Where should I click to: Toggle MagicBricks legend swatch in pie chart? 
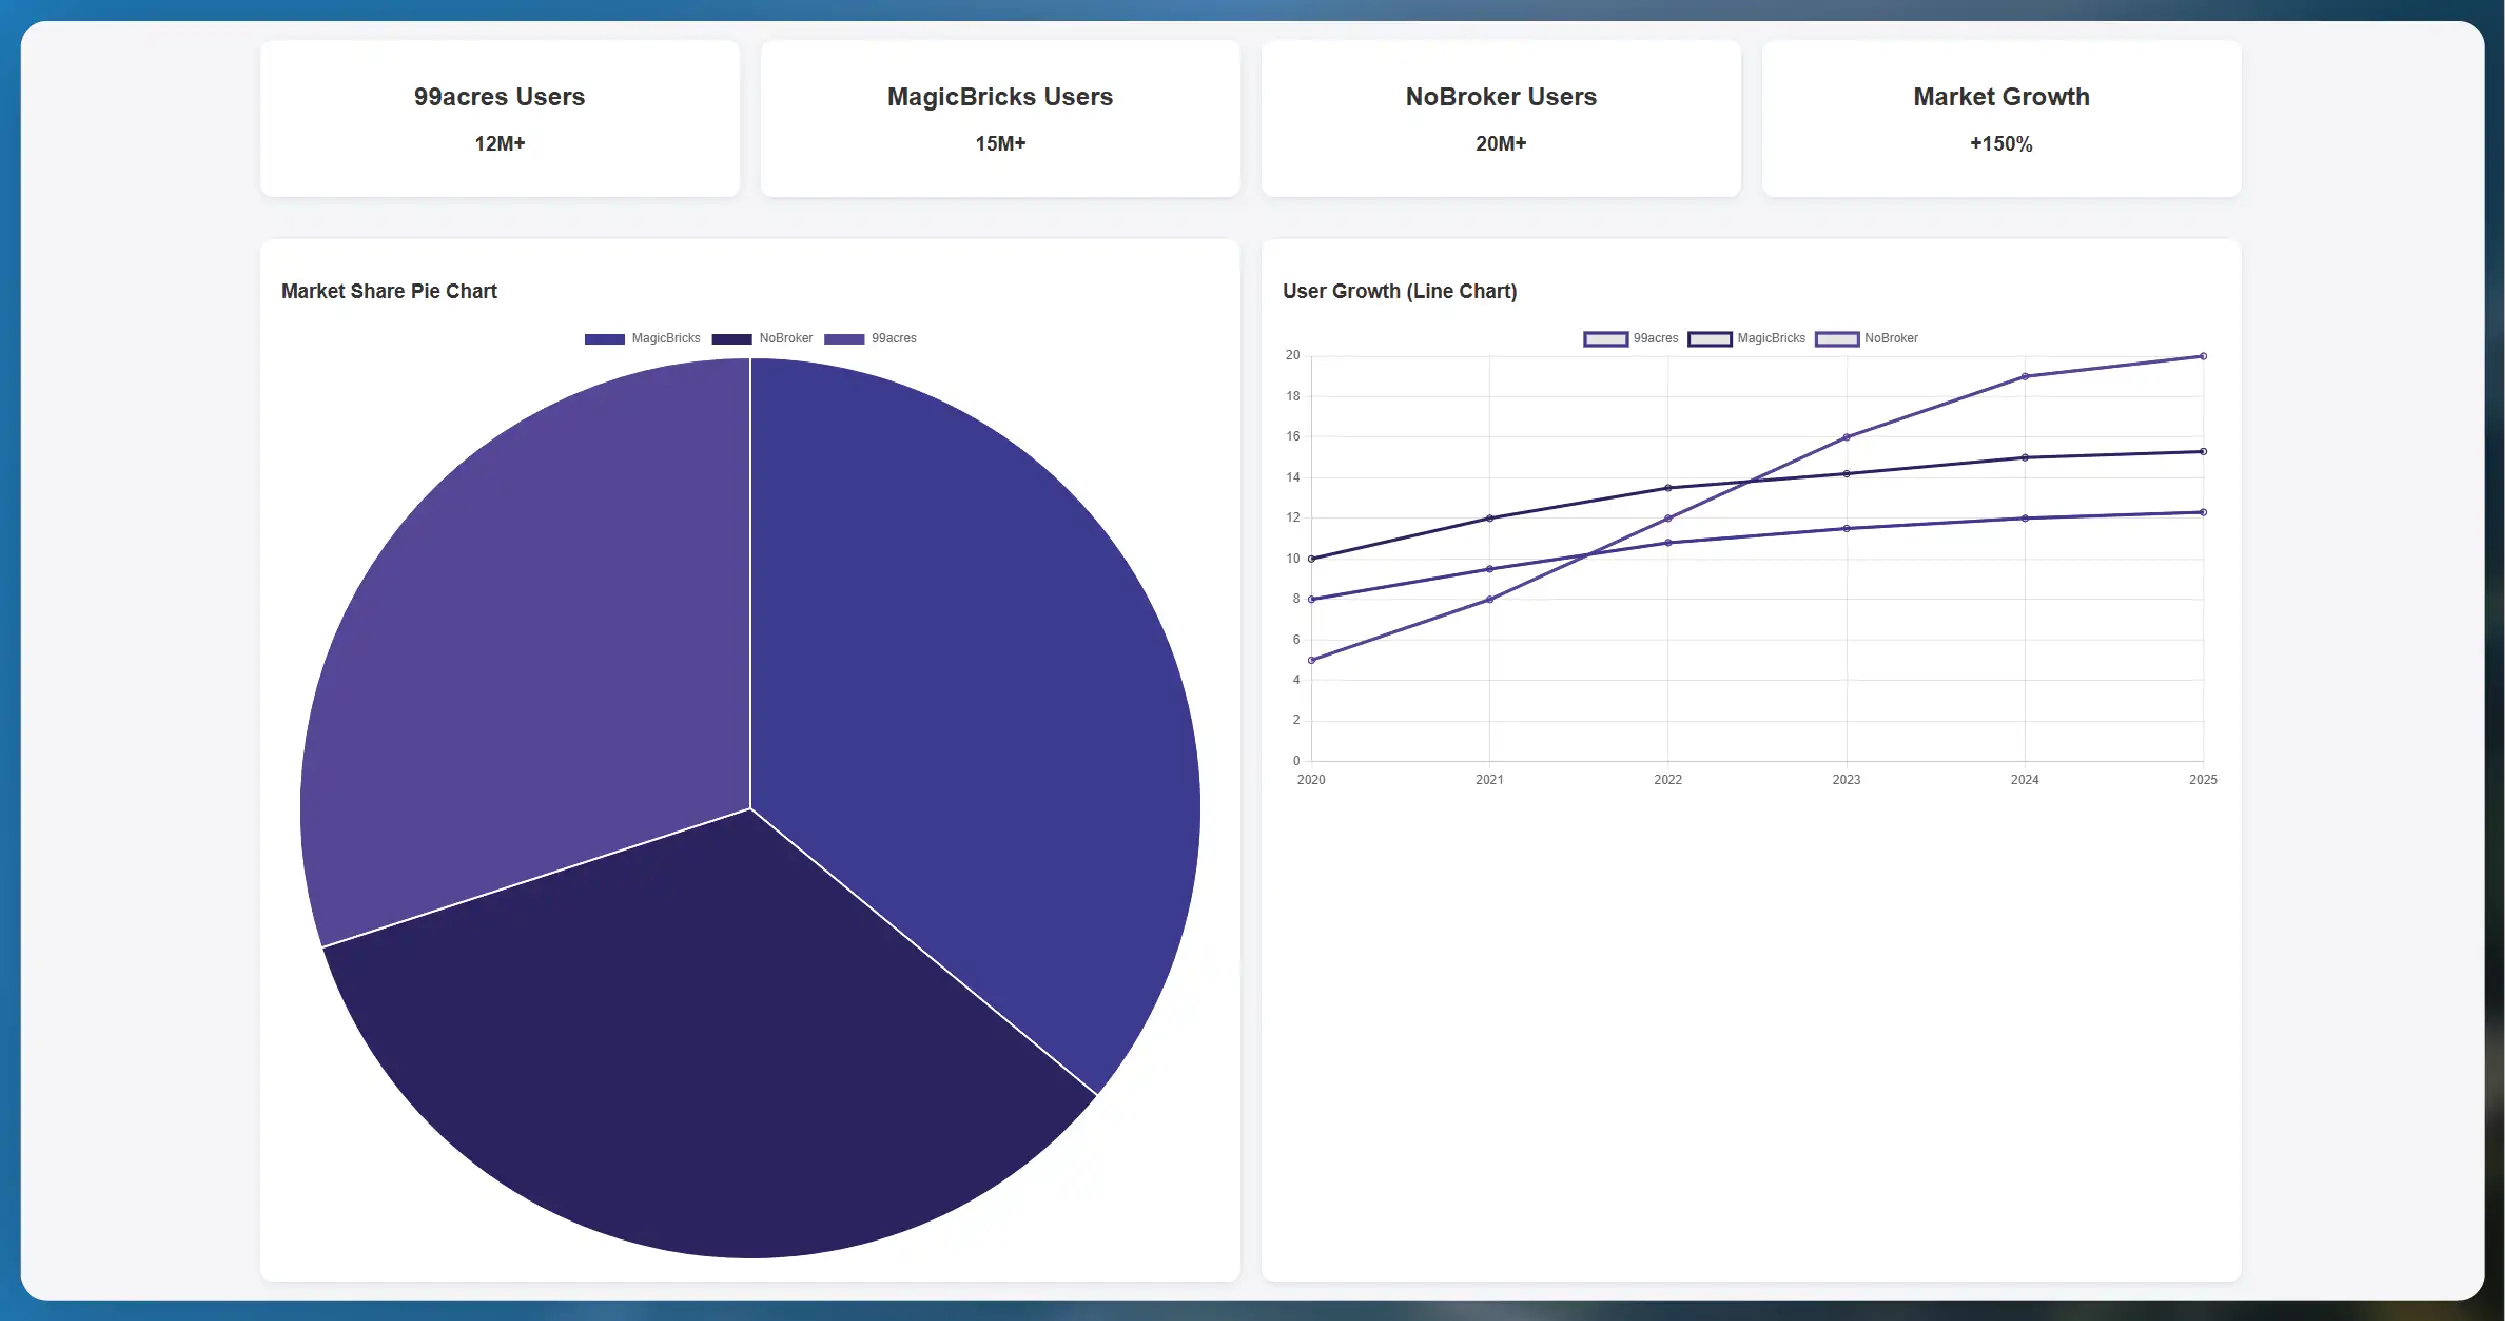(605, 339)
